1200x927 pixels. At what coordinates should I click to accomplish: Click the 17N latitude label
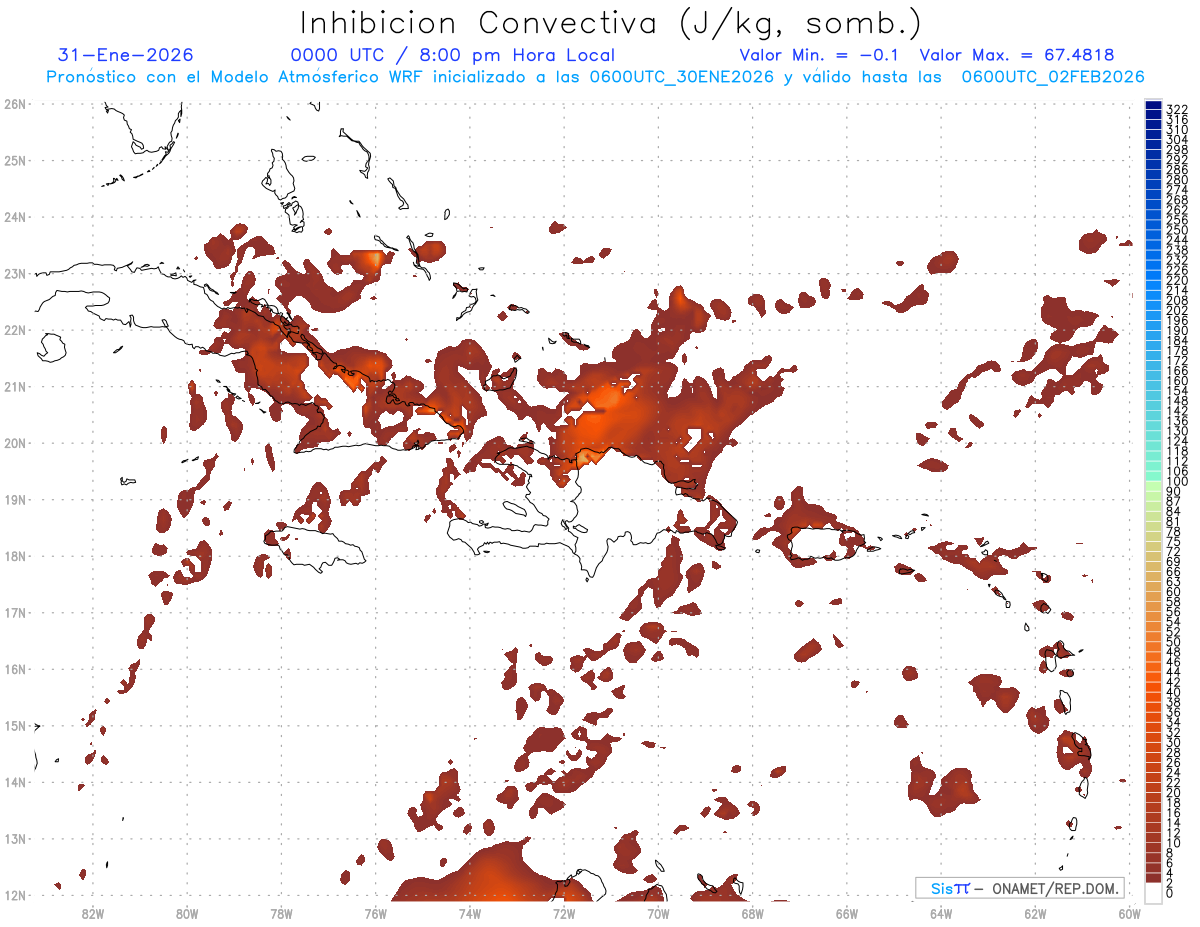15,612
